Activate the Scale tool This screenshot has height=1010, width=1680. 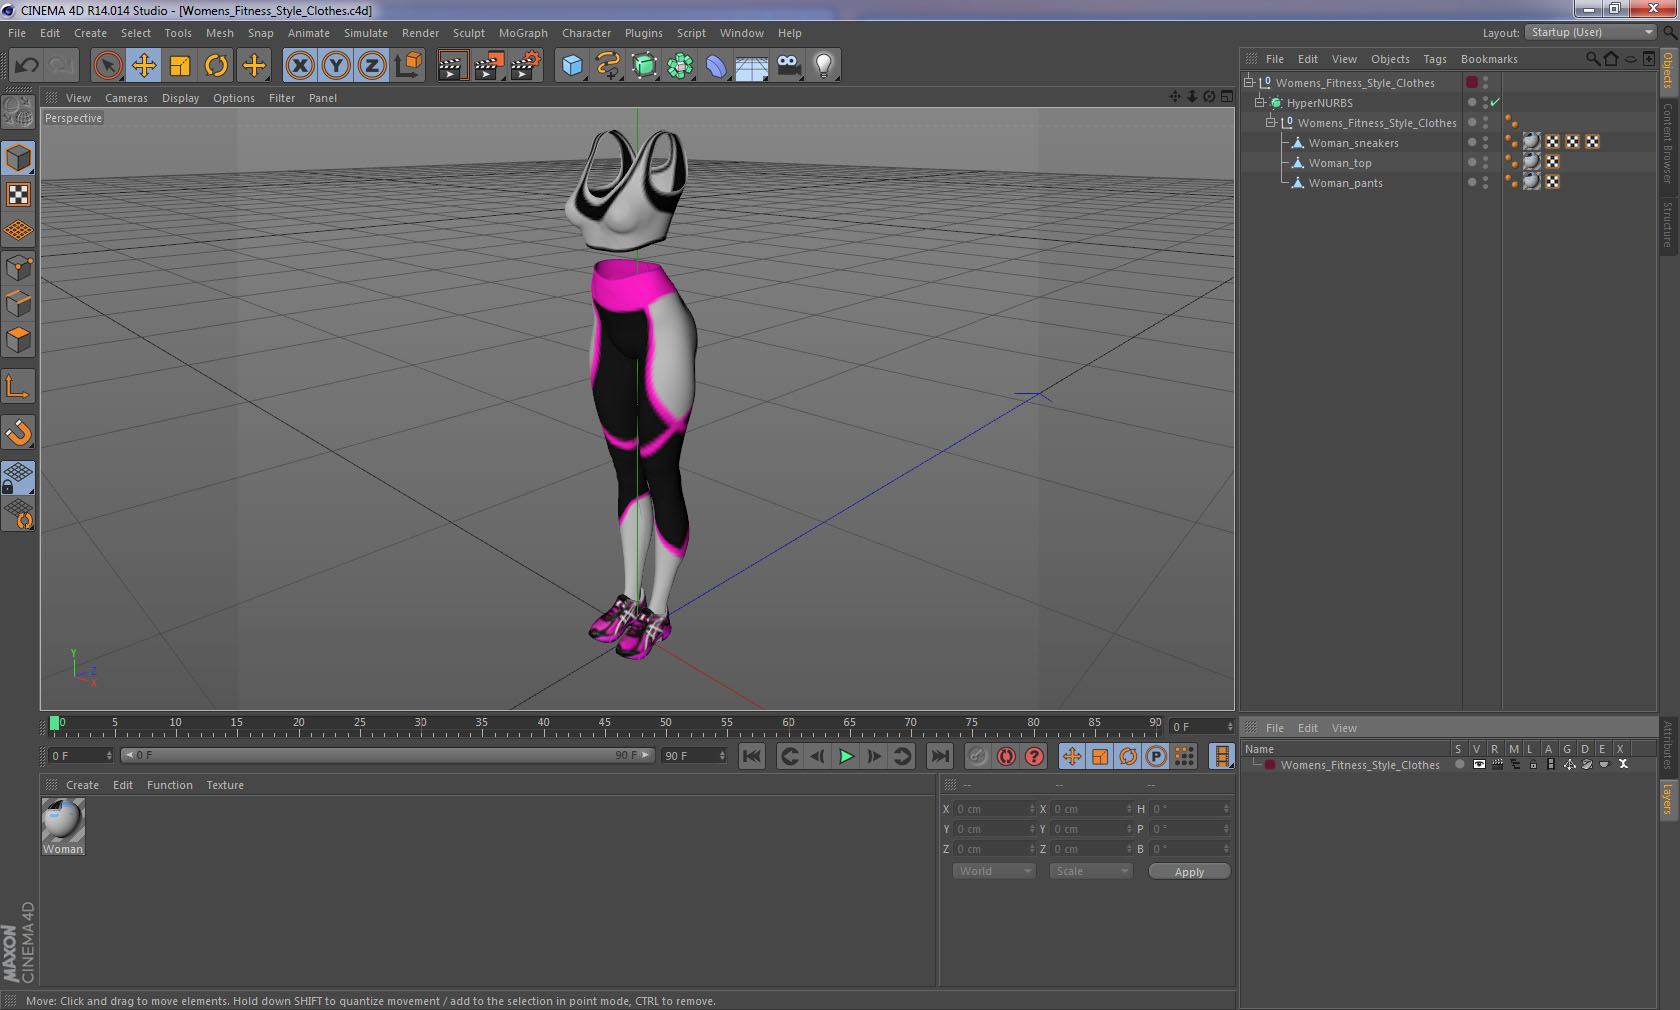[x=180, y=66]
